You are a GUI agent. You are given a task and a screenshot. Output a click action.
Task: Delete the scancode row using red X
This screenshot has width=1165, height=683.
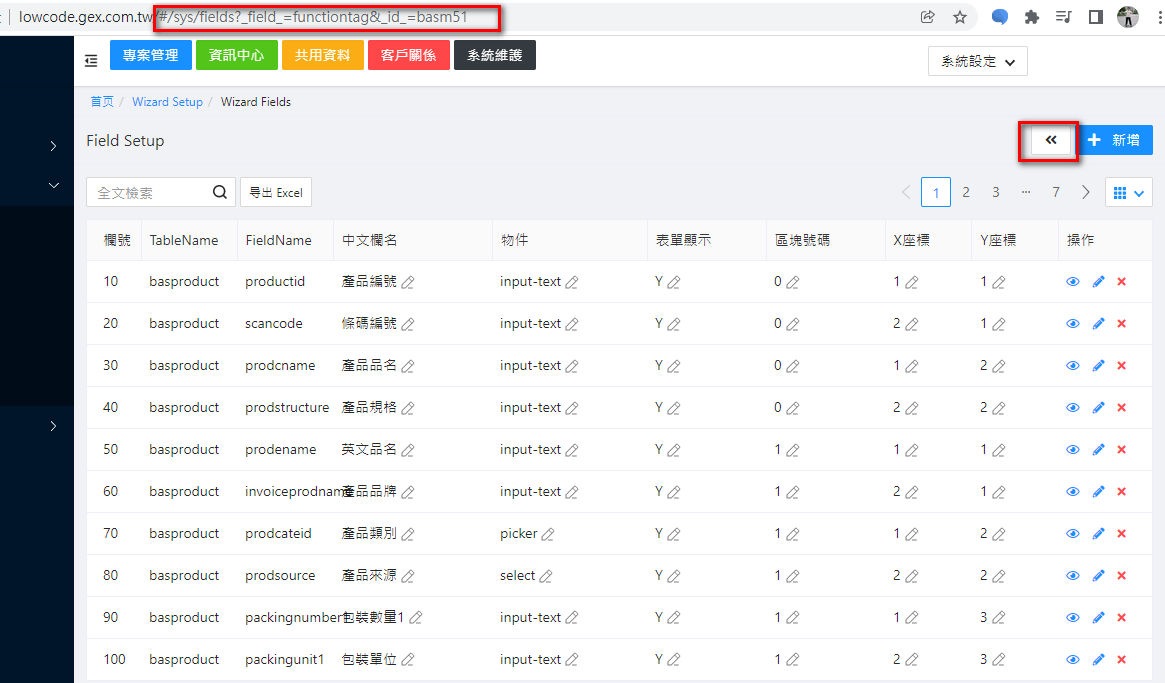1121,324
